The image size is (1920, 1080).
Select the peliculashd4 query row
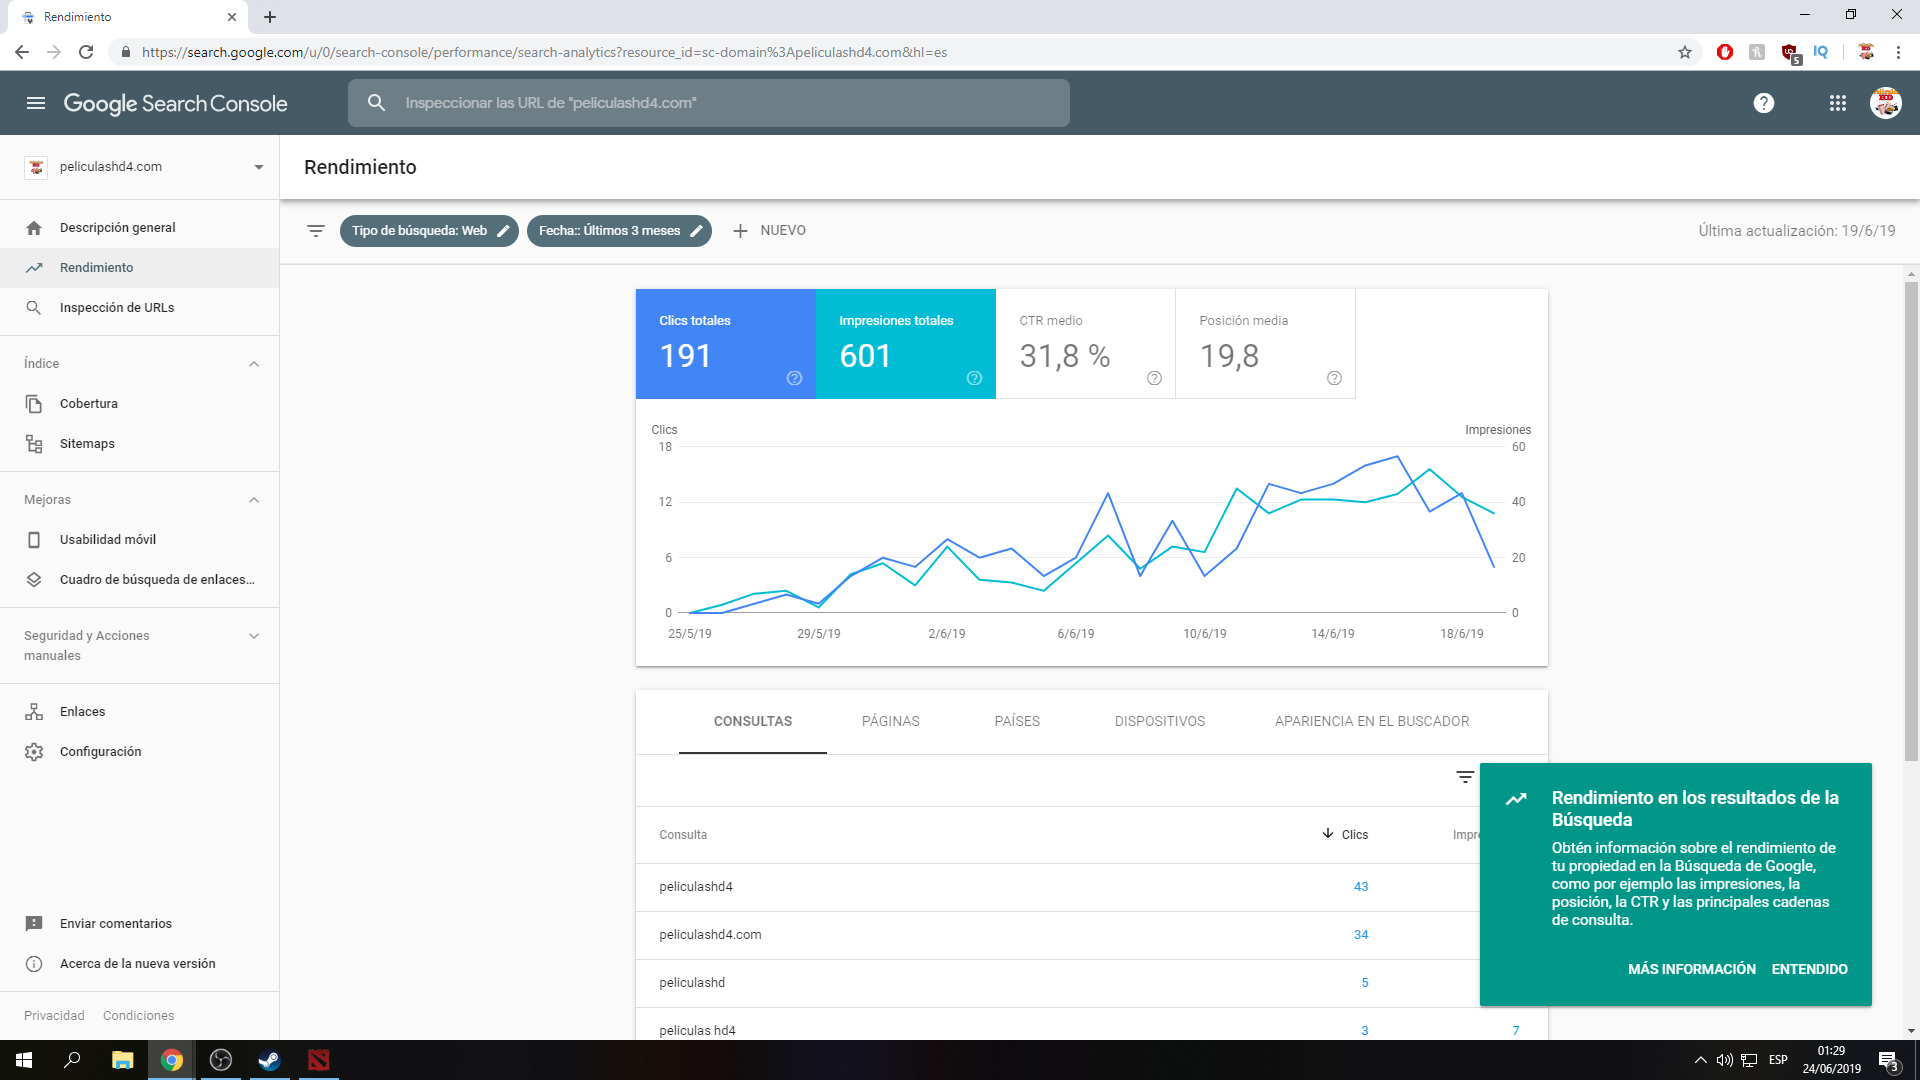pyautogui.click(x=1058, y=887)
